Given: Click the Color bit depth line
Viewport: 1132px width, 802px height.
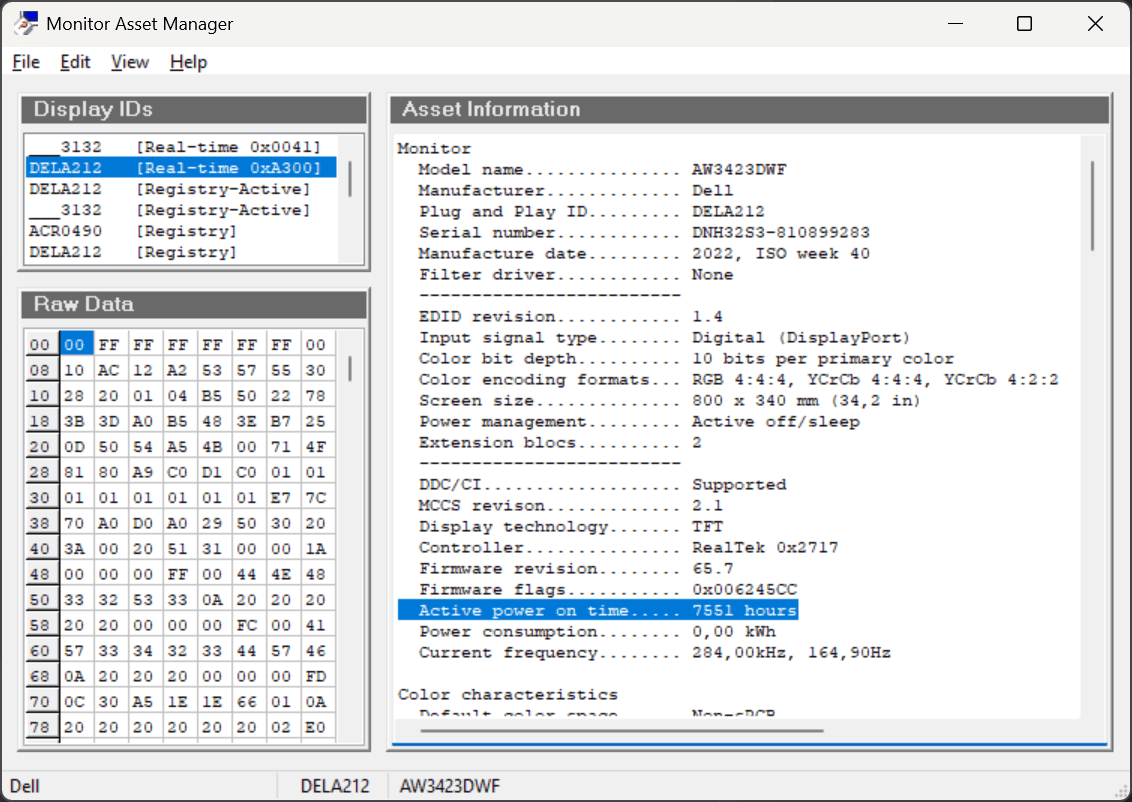Looking at the screenshot, I should [x=686, y=358].
